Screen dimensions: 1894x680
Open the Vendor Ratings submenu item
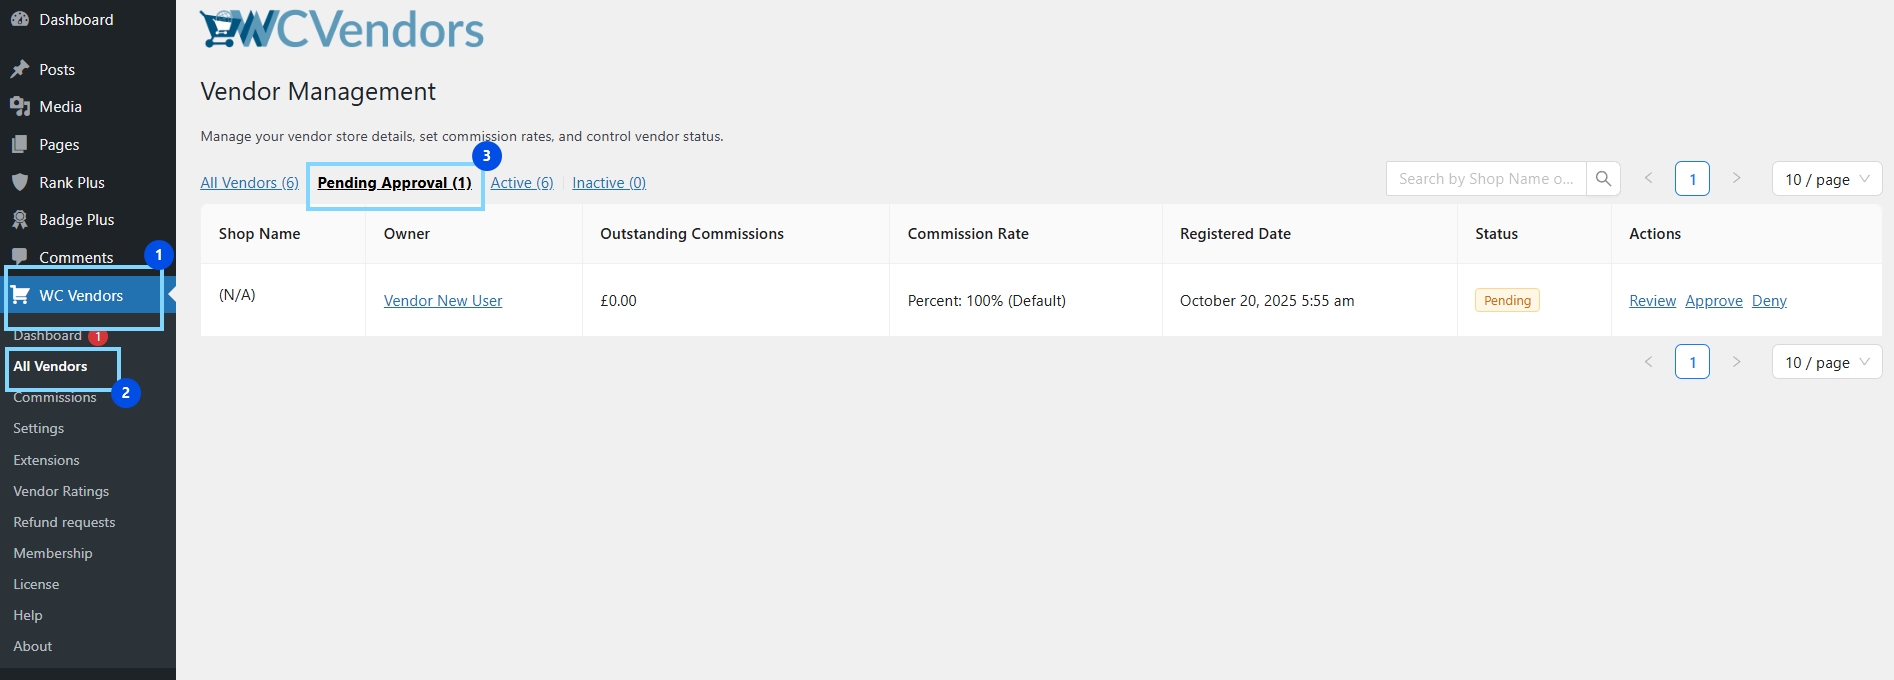(61, 491)
